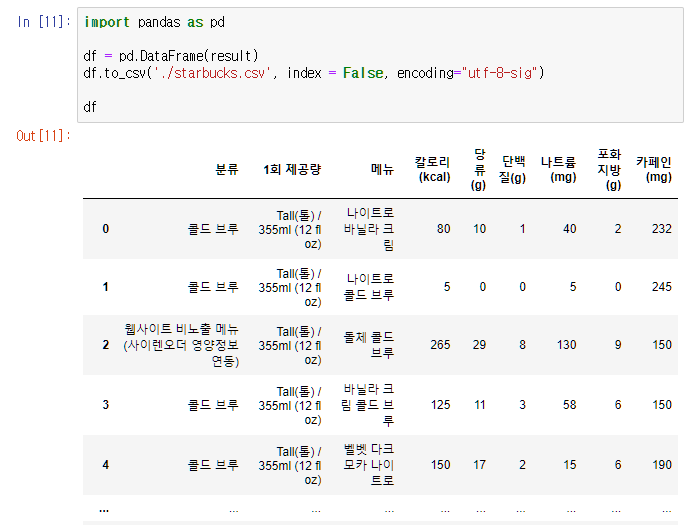
Task: Click the '카페인 (mg)' column header
Action: click(654, 169)
